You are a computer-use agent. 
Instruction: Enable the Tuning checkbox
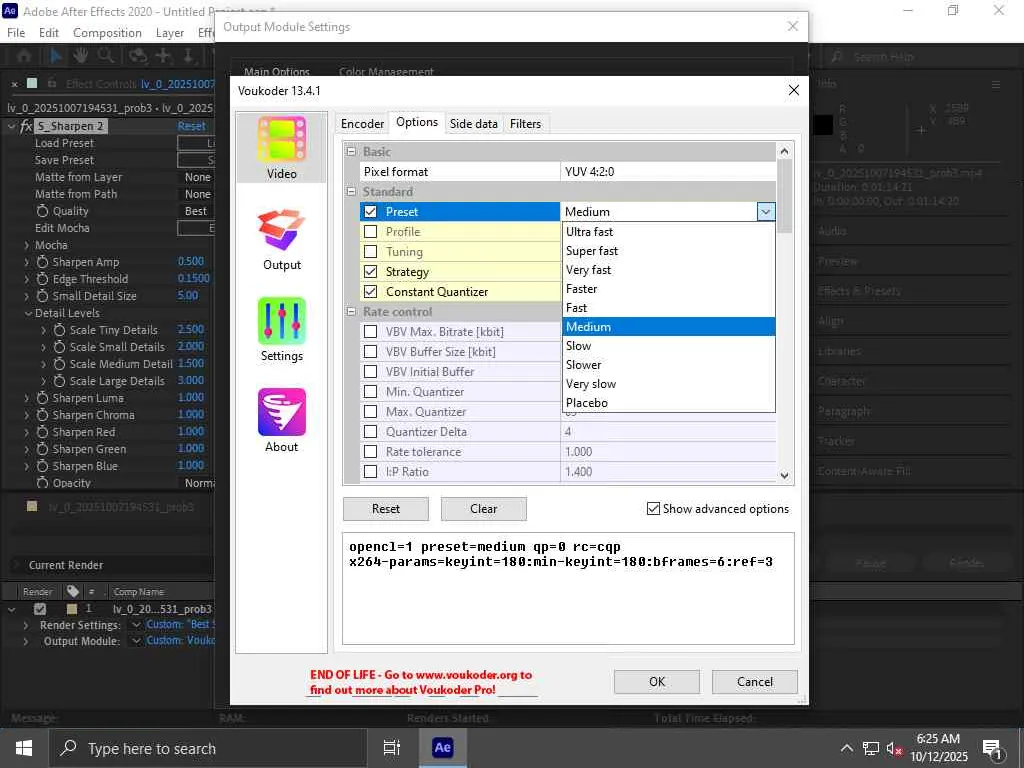(x=370, y=251)
